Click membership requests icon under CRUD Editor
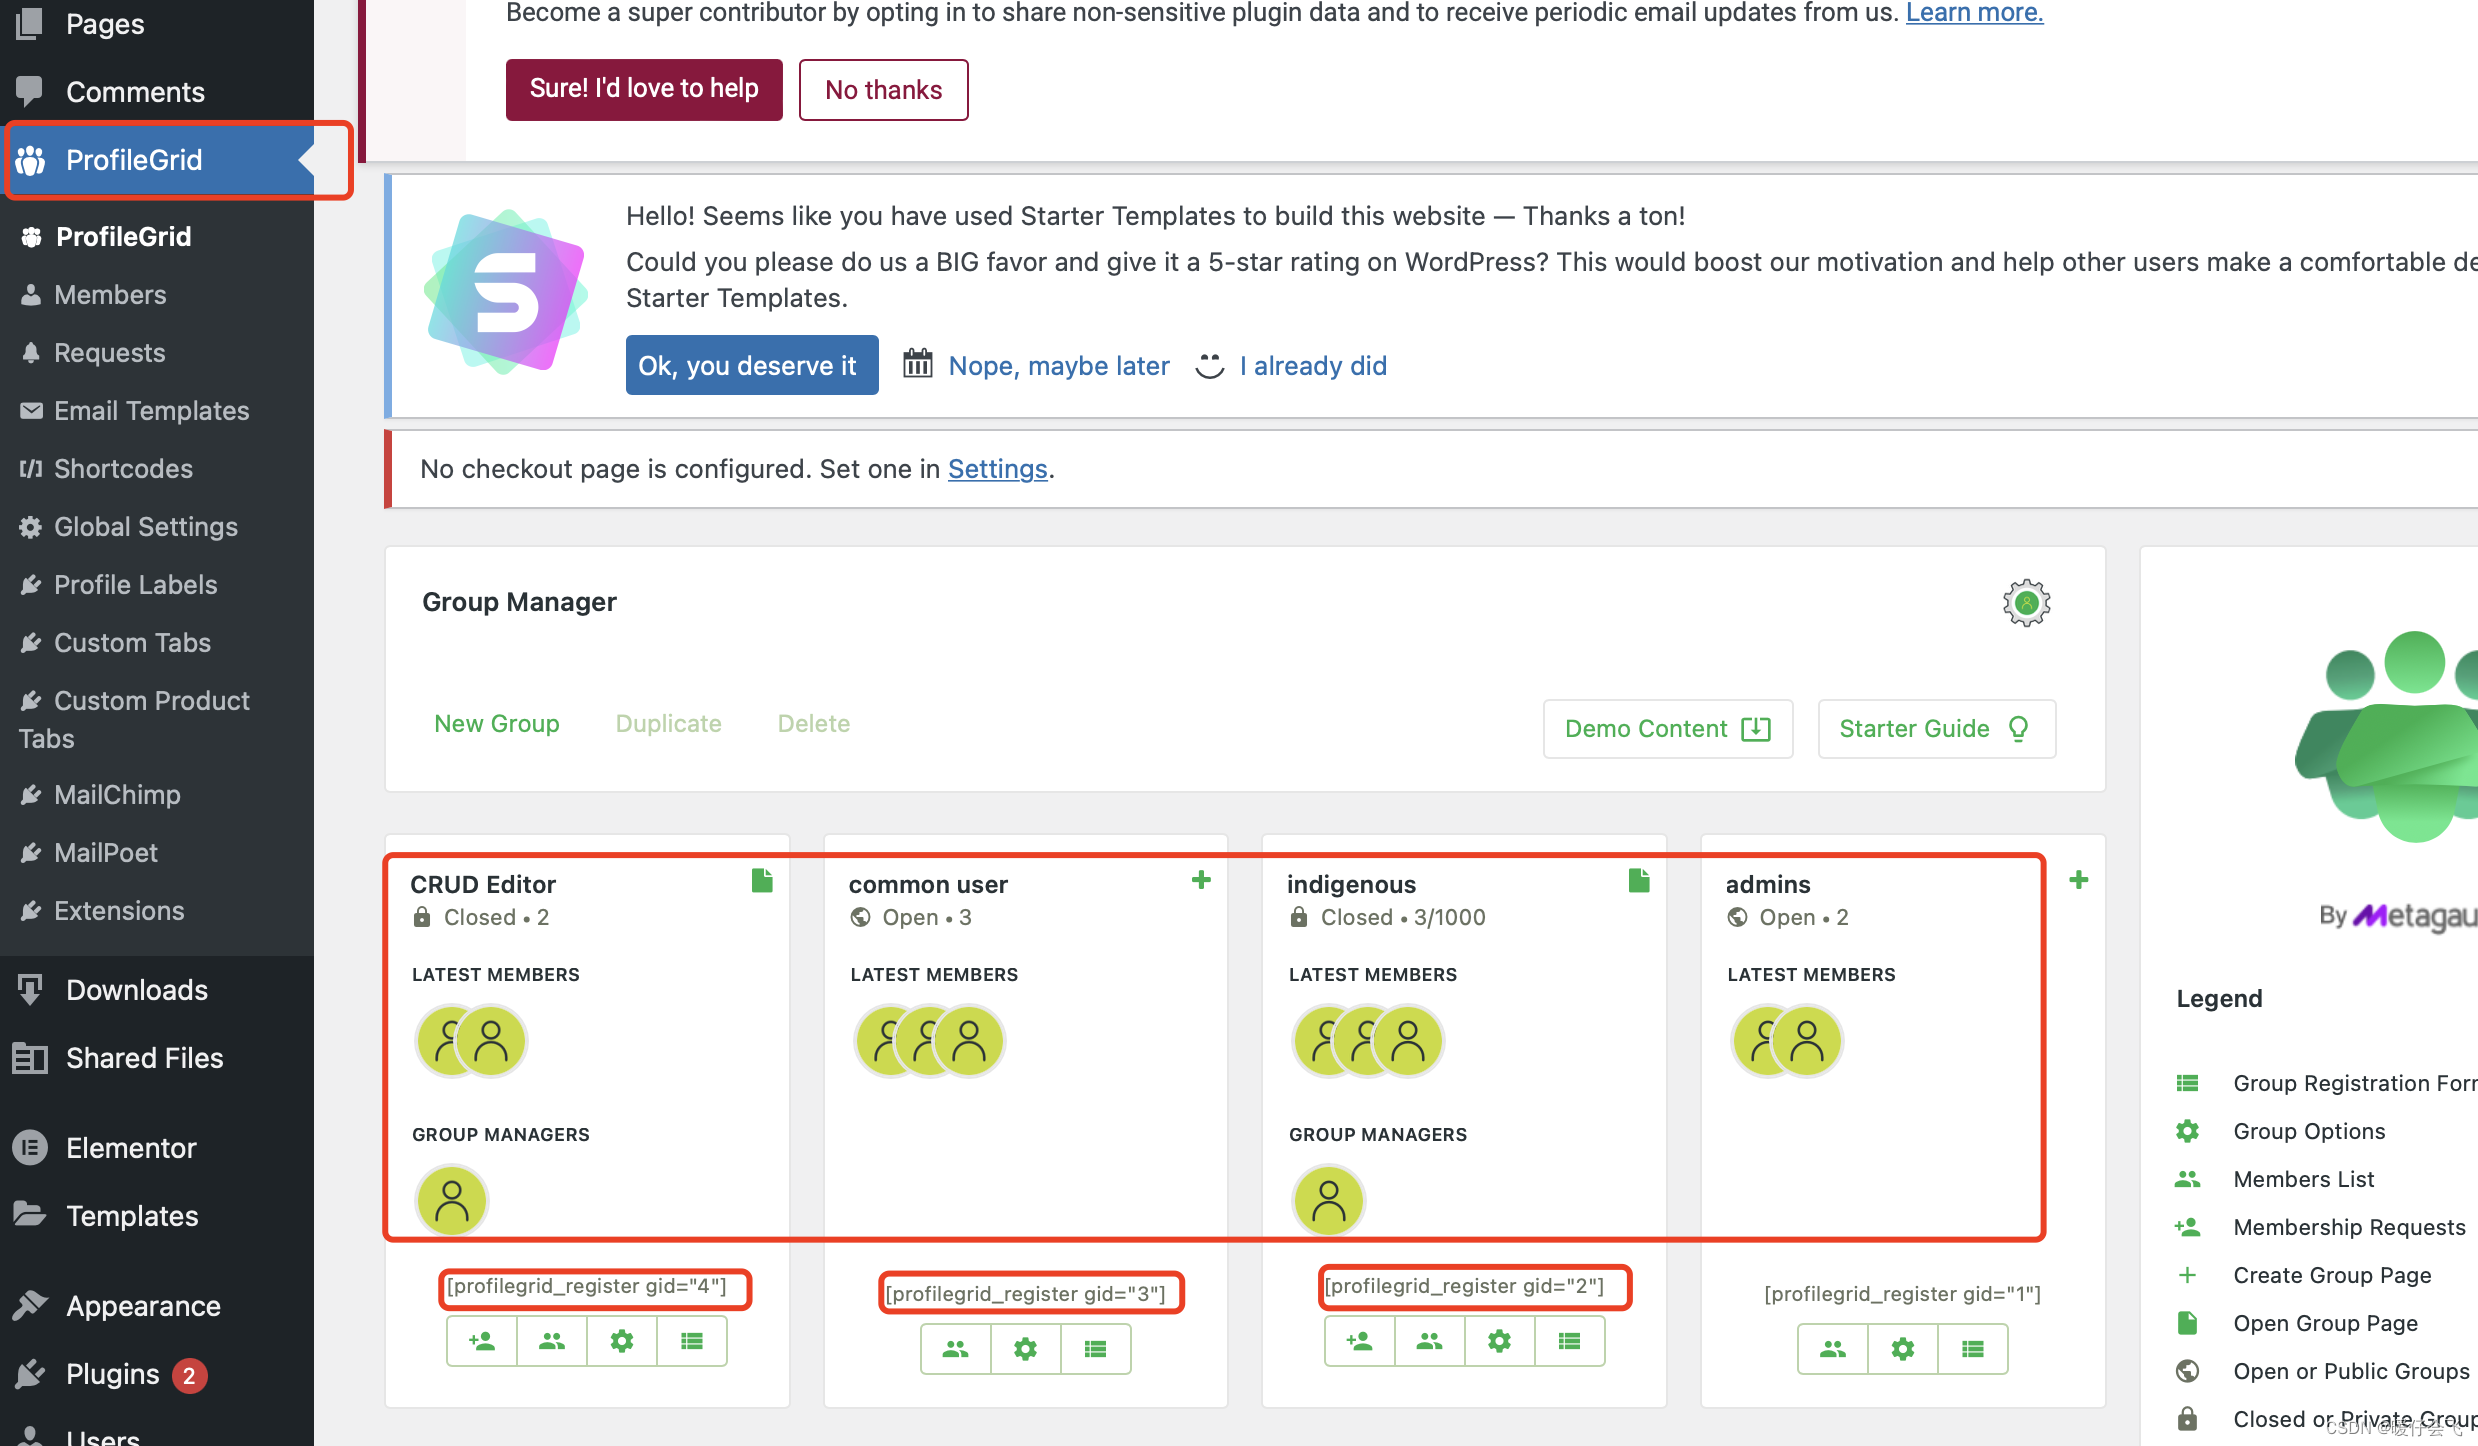Screen dimensions: 2478x1446 [x=482, y=1341]
